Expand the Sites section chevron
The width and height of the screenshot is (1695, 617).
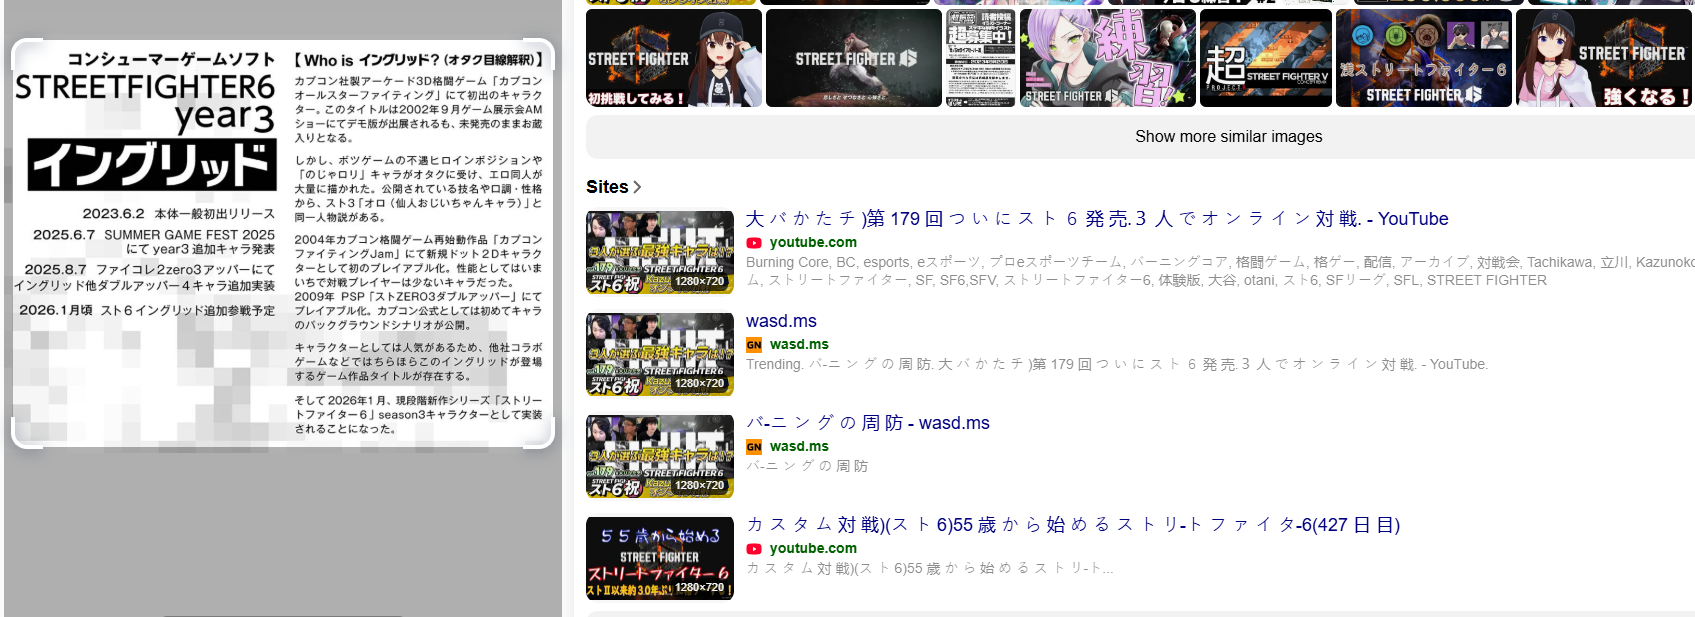[637, 187]
